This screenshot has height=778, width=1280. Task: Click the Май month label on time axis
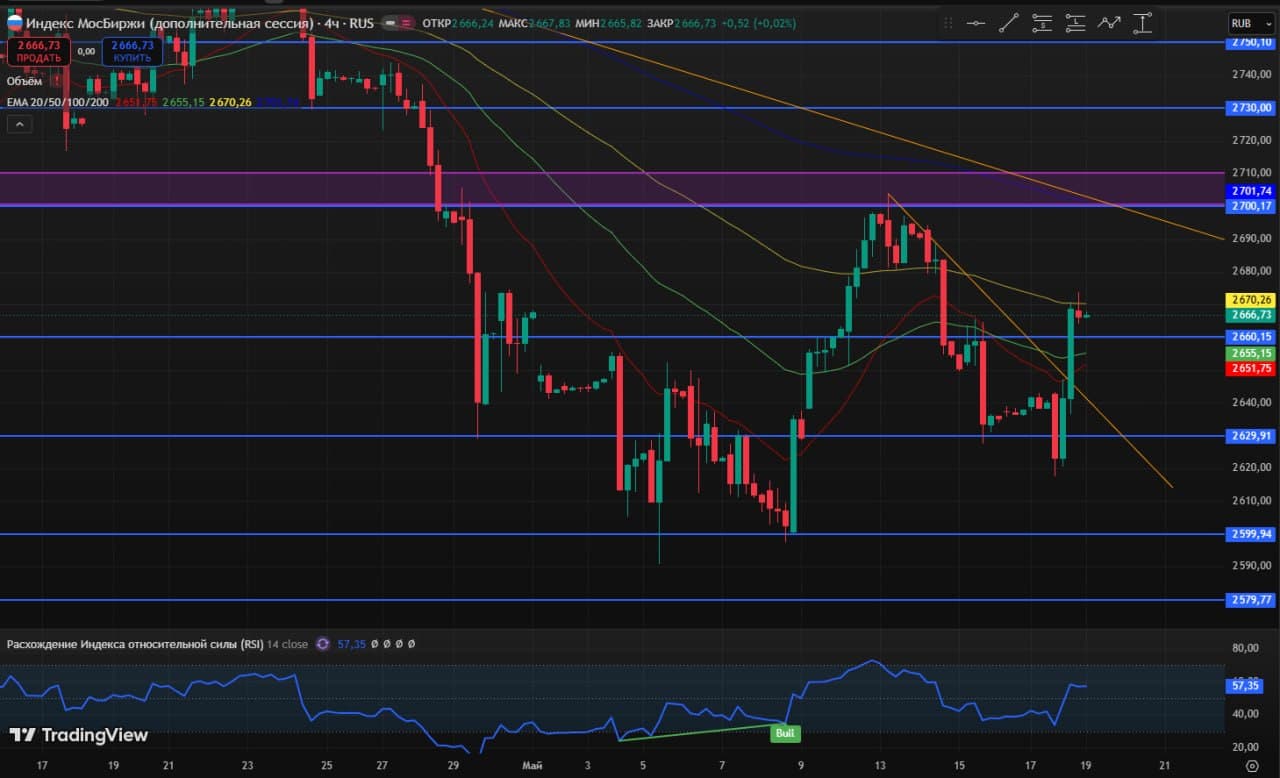point(533,765)
